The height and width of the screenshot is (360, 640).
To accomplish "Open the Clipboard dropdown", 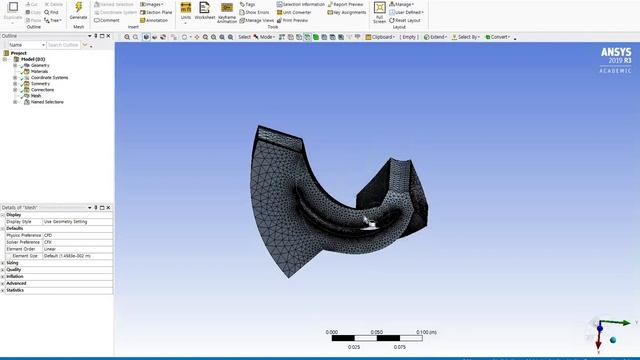I will pos(380,37).
